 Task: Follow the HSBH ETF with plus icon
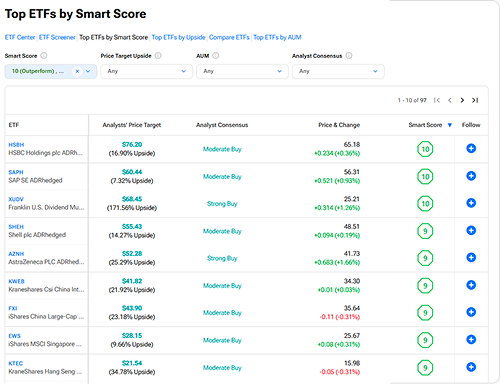click(471, 148)
